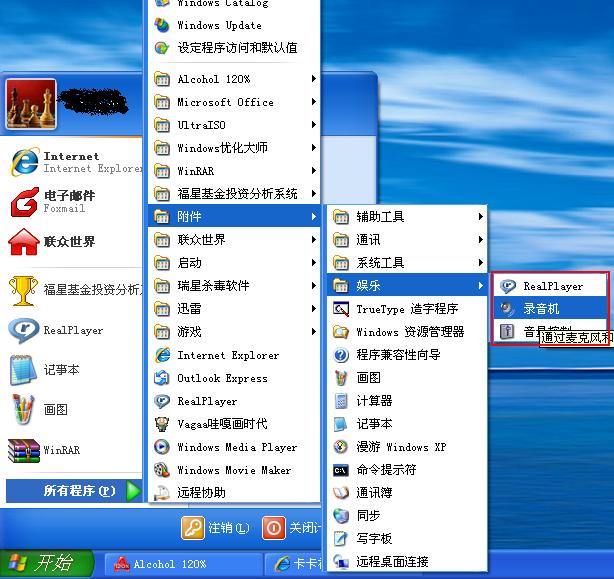The height and width of the screenshot is (579, 614).
Task: Click the 所有程序(P) button
Action: click(74, 491)
